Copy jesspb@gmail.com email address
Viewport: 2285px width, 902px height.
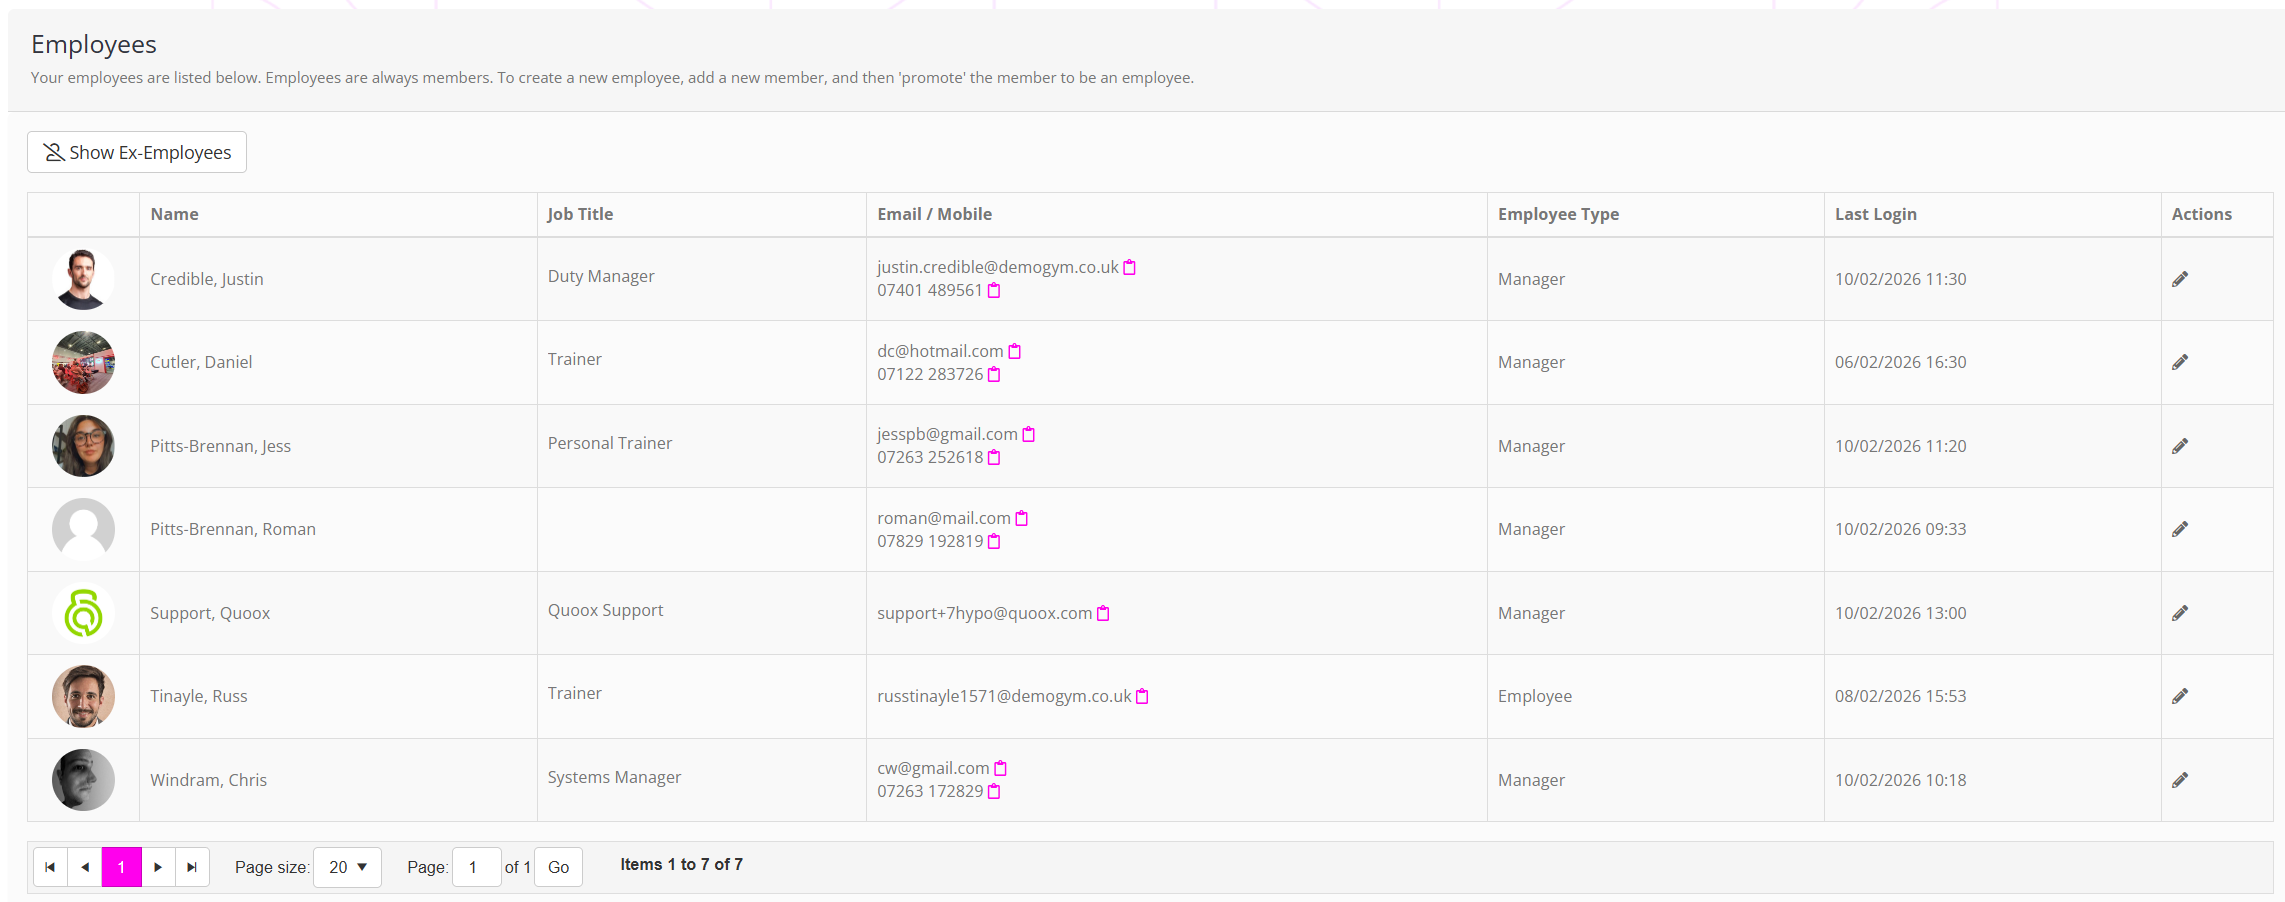tap(1028, 435)
